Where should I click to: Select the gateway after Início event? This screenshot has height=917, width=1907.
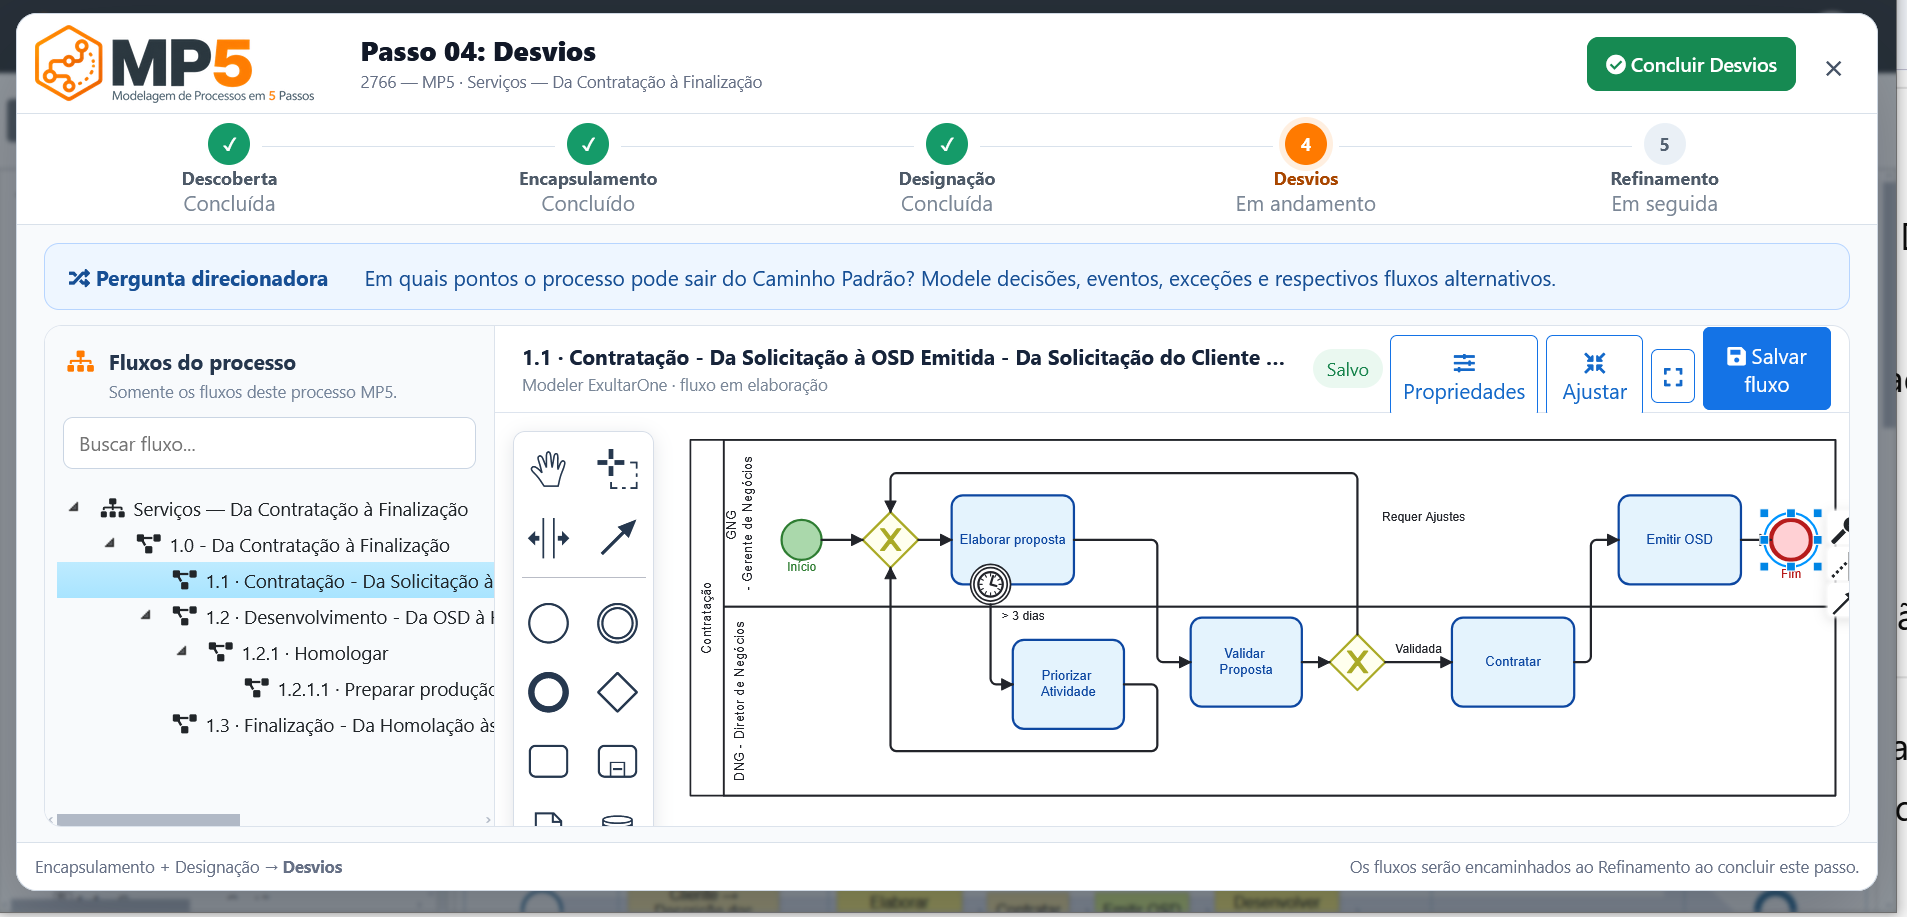(890, 540)
